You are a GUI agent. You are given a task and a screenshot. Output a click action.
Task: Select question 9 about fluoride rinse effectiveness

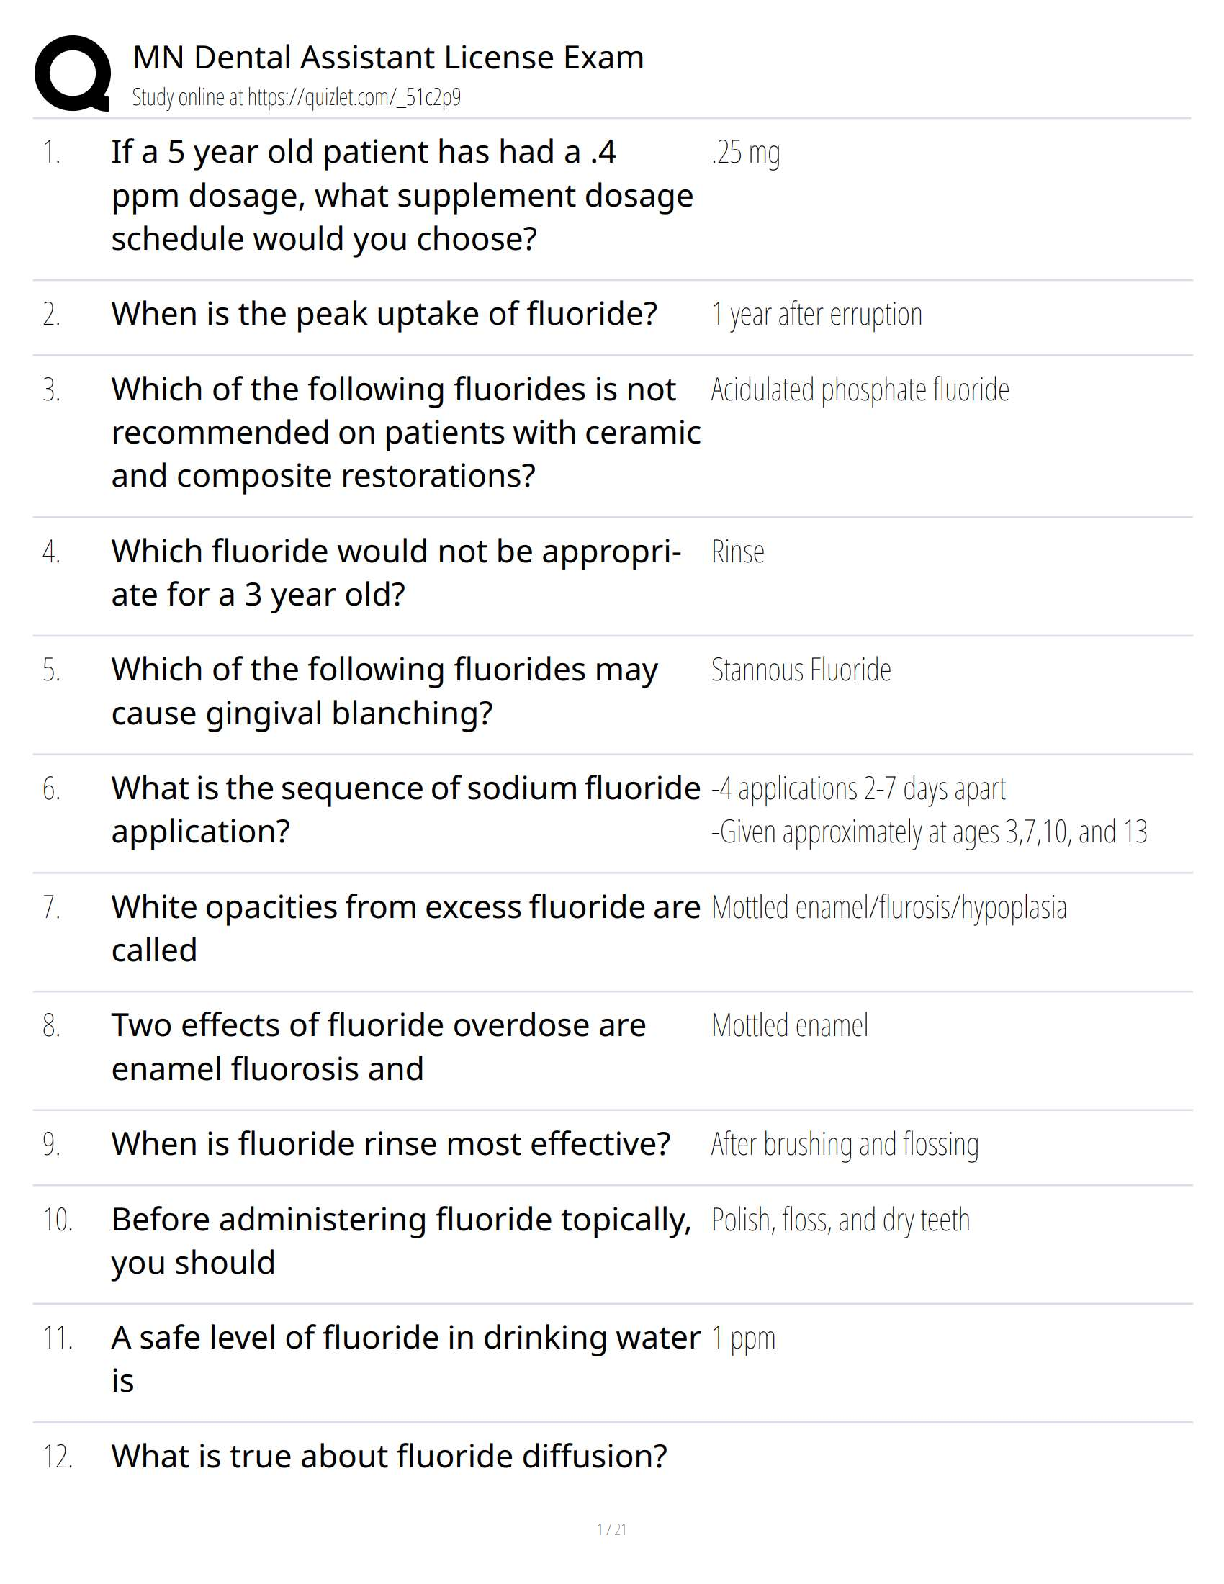391,1144
